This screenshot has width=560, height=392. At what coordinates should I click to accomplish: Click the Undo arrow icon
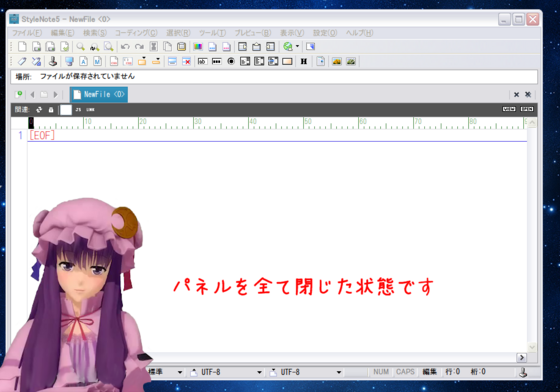(x=125, y=46)
